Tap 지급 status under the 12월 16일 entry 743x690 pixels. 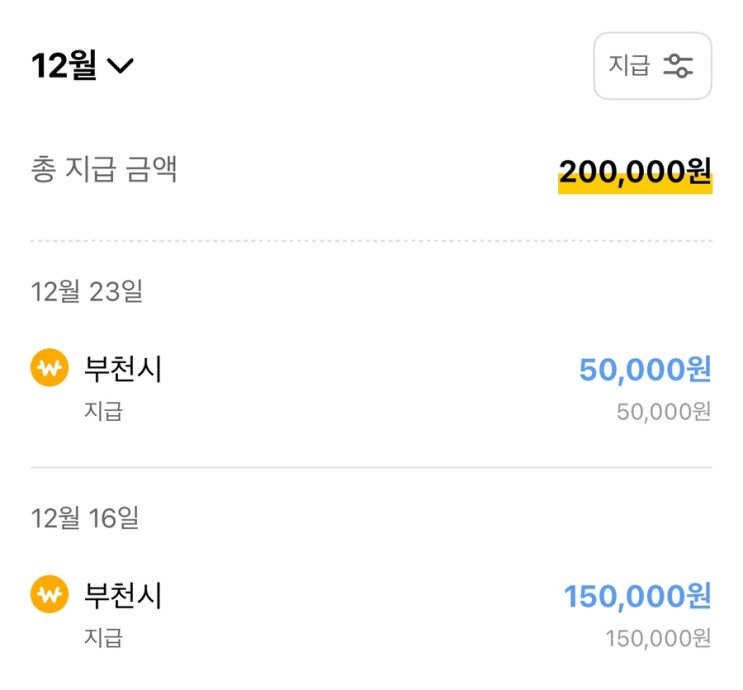coord(103,638)
